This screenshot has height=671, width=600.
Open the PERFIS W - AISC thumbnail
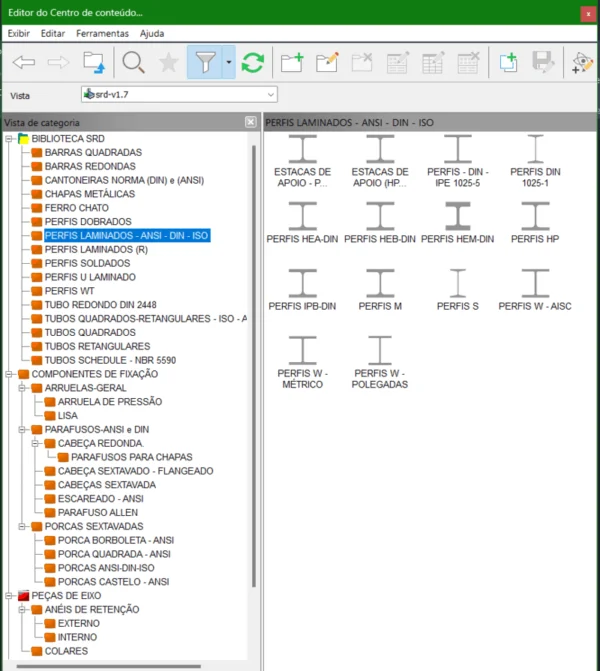coord(535,290)
